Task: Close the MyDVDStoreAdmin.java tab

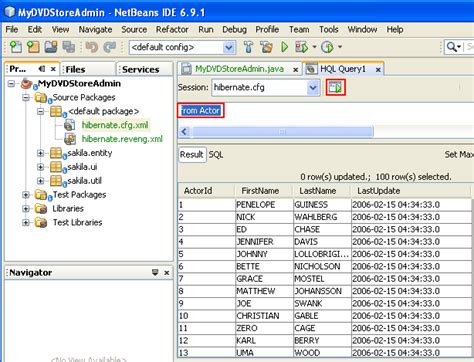Action: click(x=295, y=70)
